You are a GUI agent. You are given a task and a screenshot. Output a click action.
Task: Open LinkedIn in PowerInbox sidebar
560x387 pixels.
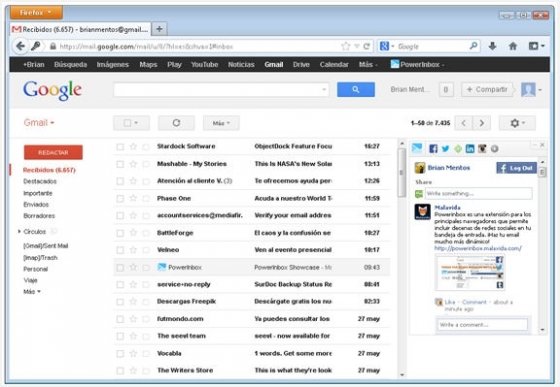point(470,149)
